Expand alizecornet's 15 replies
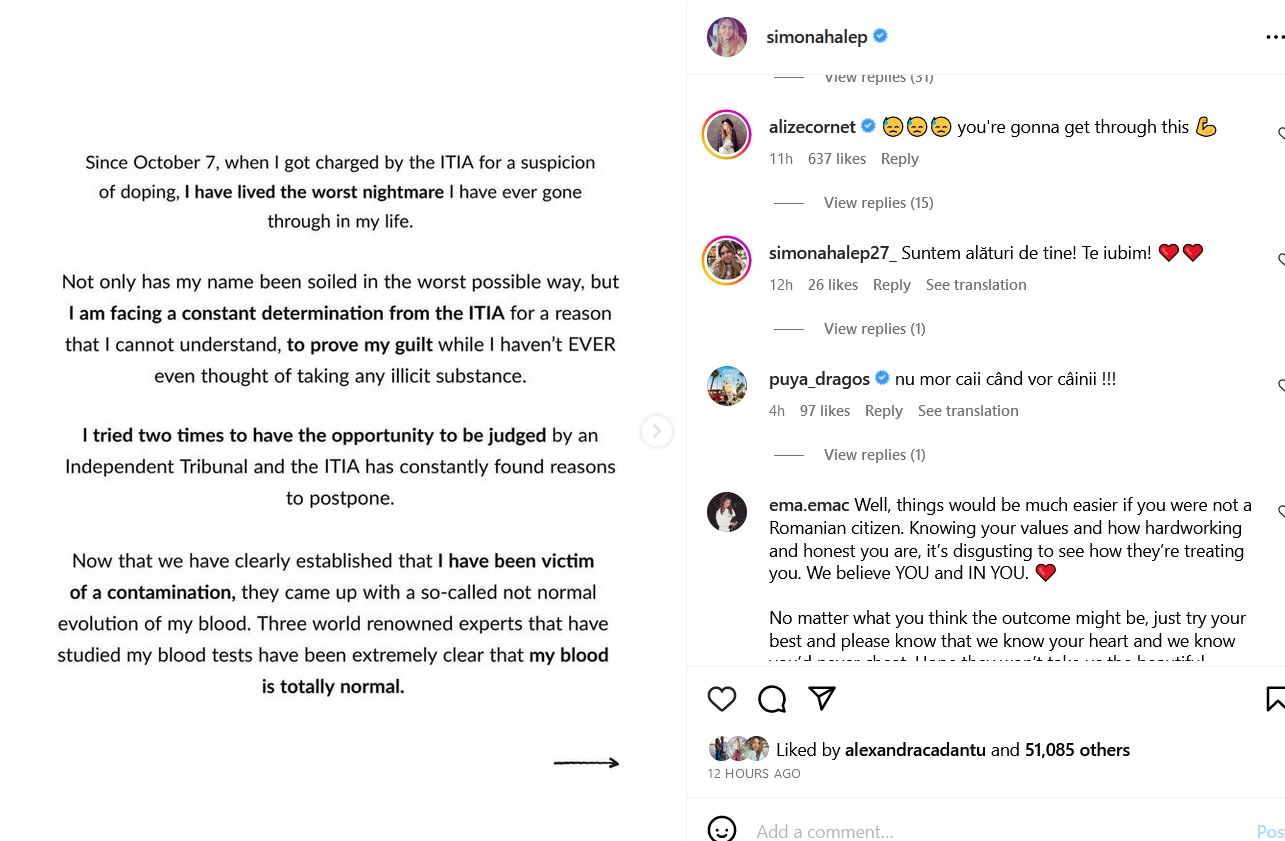This screenshot has width=1285, height=841. pos(878,203)
